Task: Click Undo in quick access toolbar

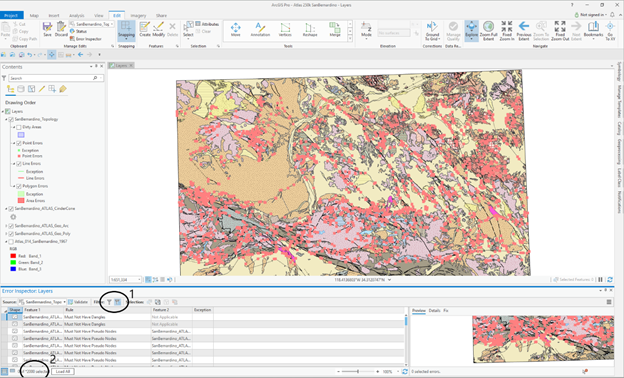Action: pos(29,55)
